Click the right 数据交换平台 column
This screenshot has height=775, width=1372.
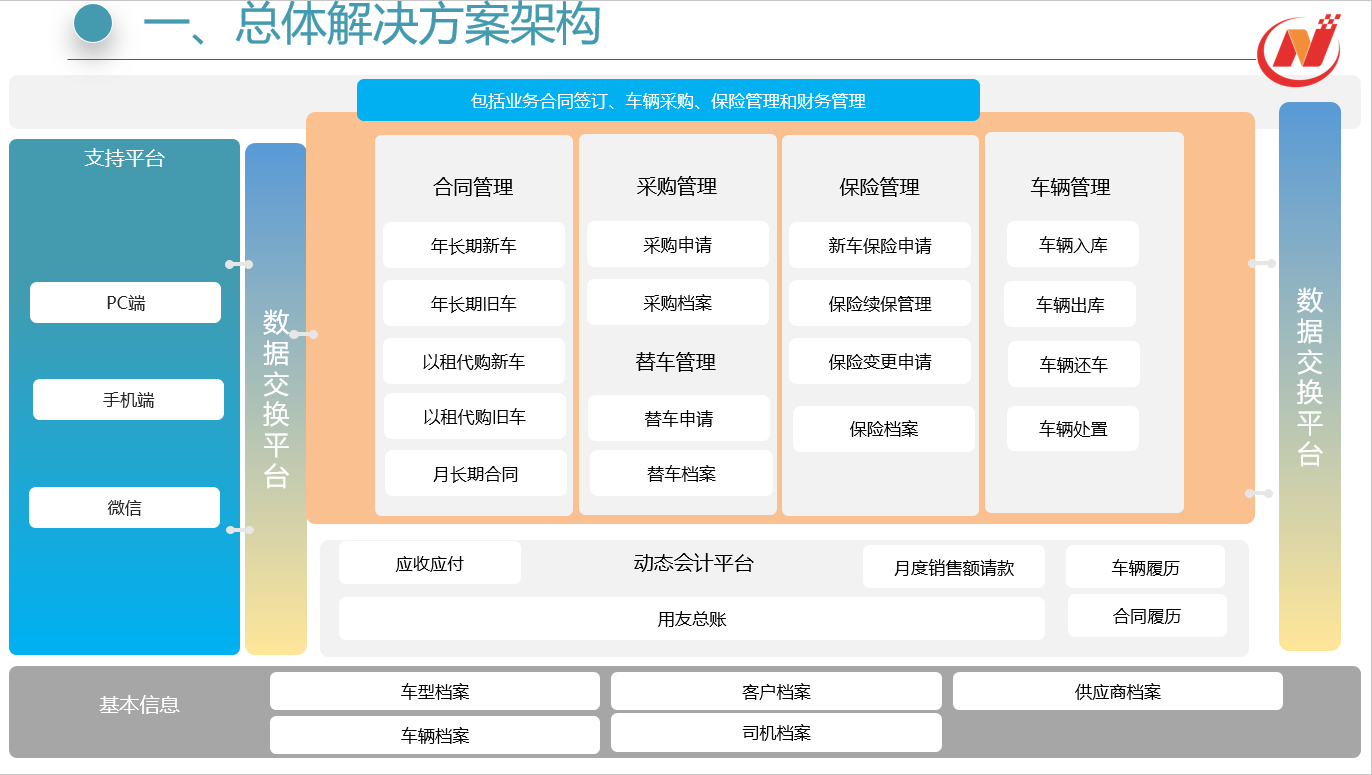pos(1310,376)
